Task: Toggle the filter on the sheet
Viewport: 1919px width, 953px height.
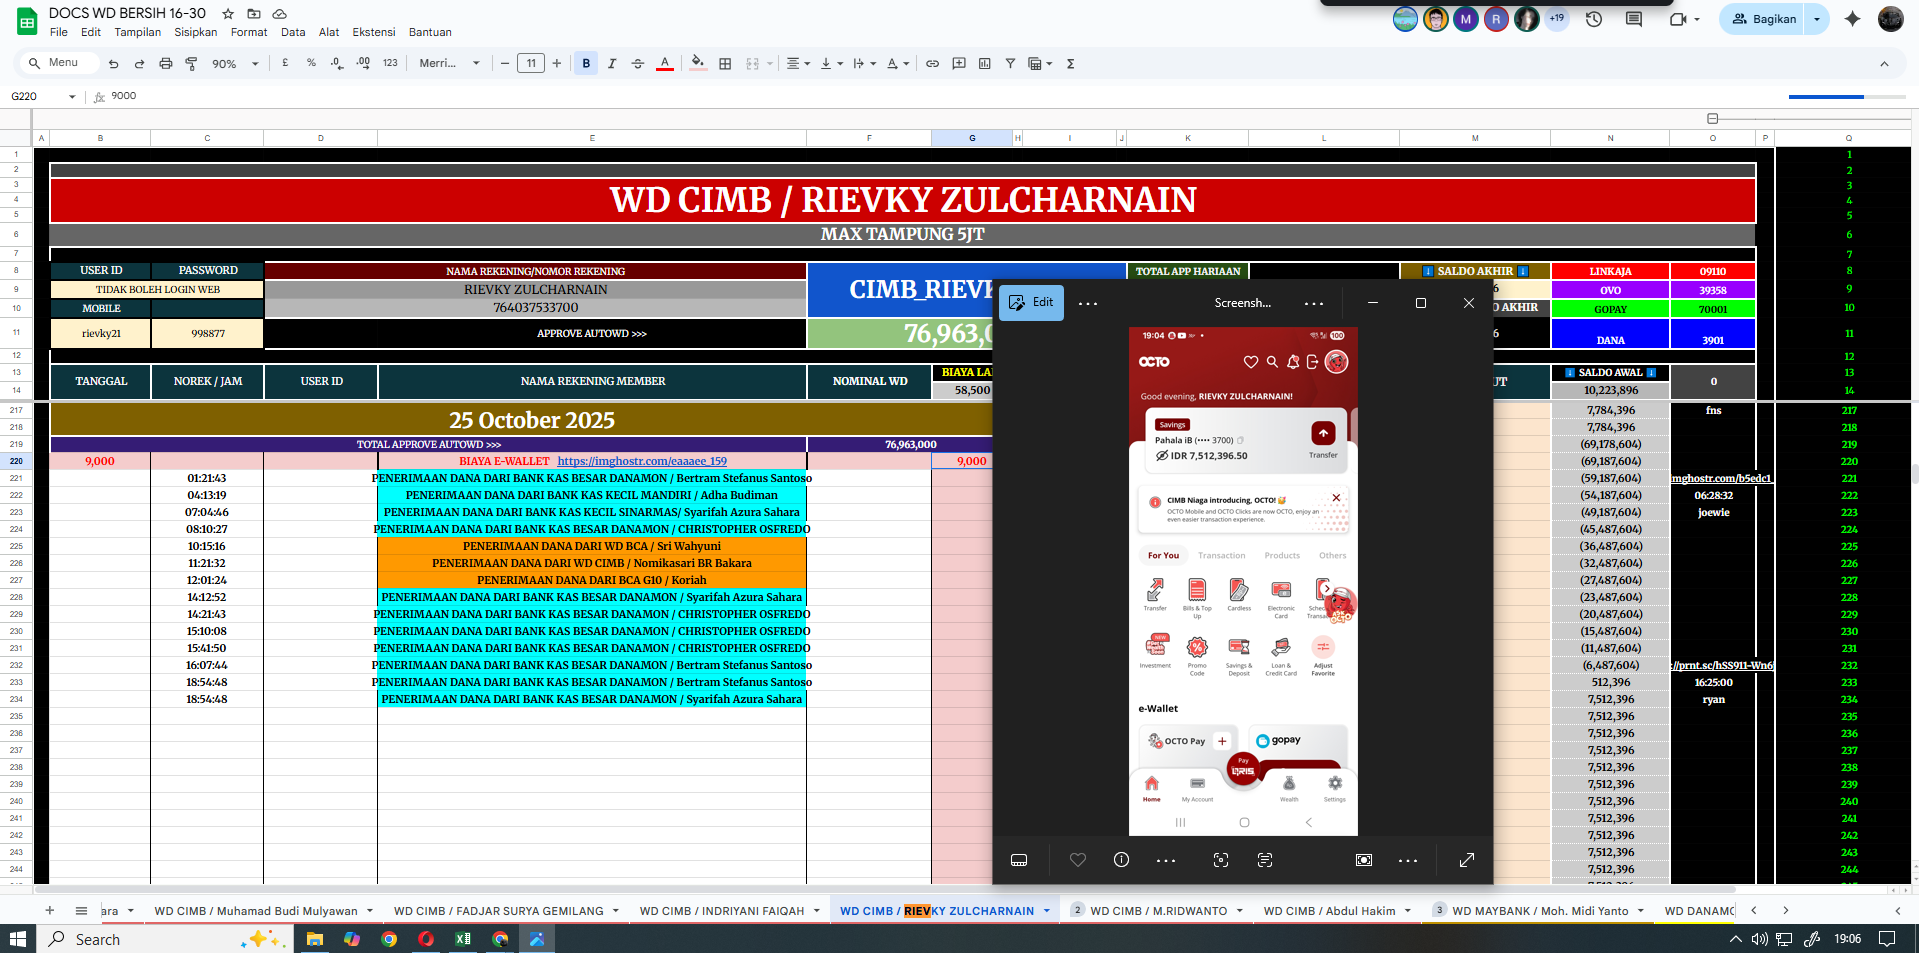Action: coord(1010,64)
